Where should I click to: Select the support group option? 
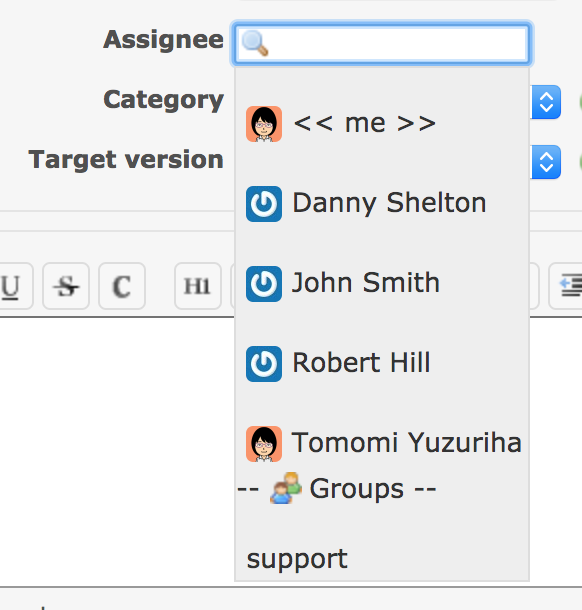(x=382, y=559)
